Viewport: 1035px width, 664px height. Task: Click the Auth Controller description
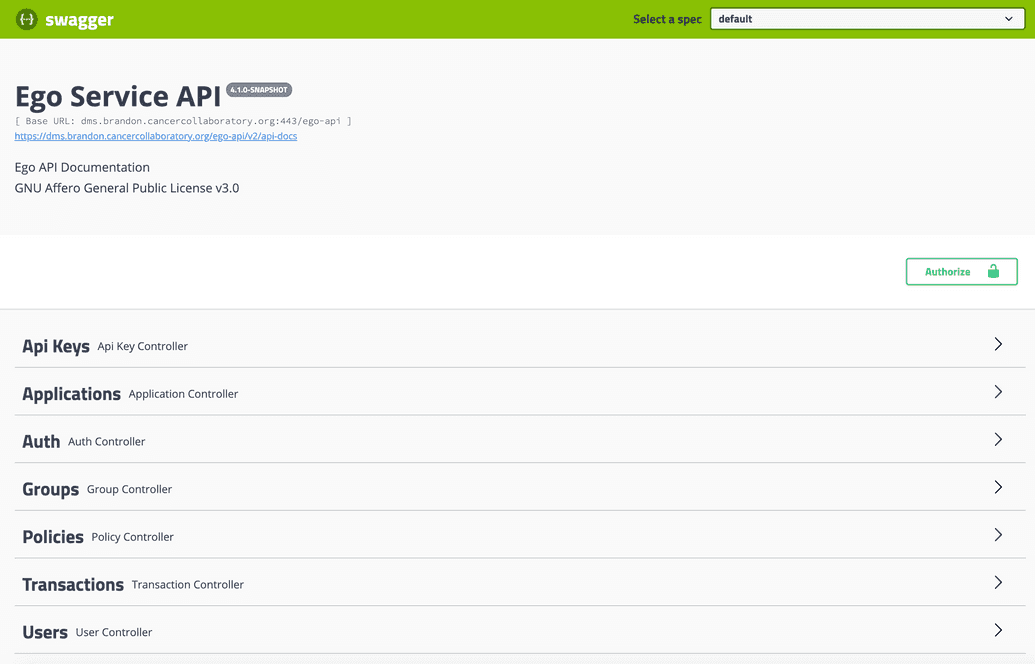pos(106,442)
